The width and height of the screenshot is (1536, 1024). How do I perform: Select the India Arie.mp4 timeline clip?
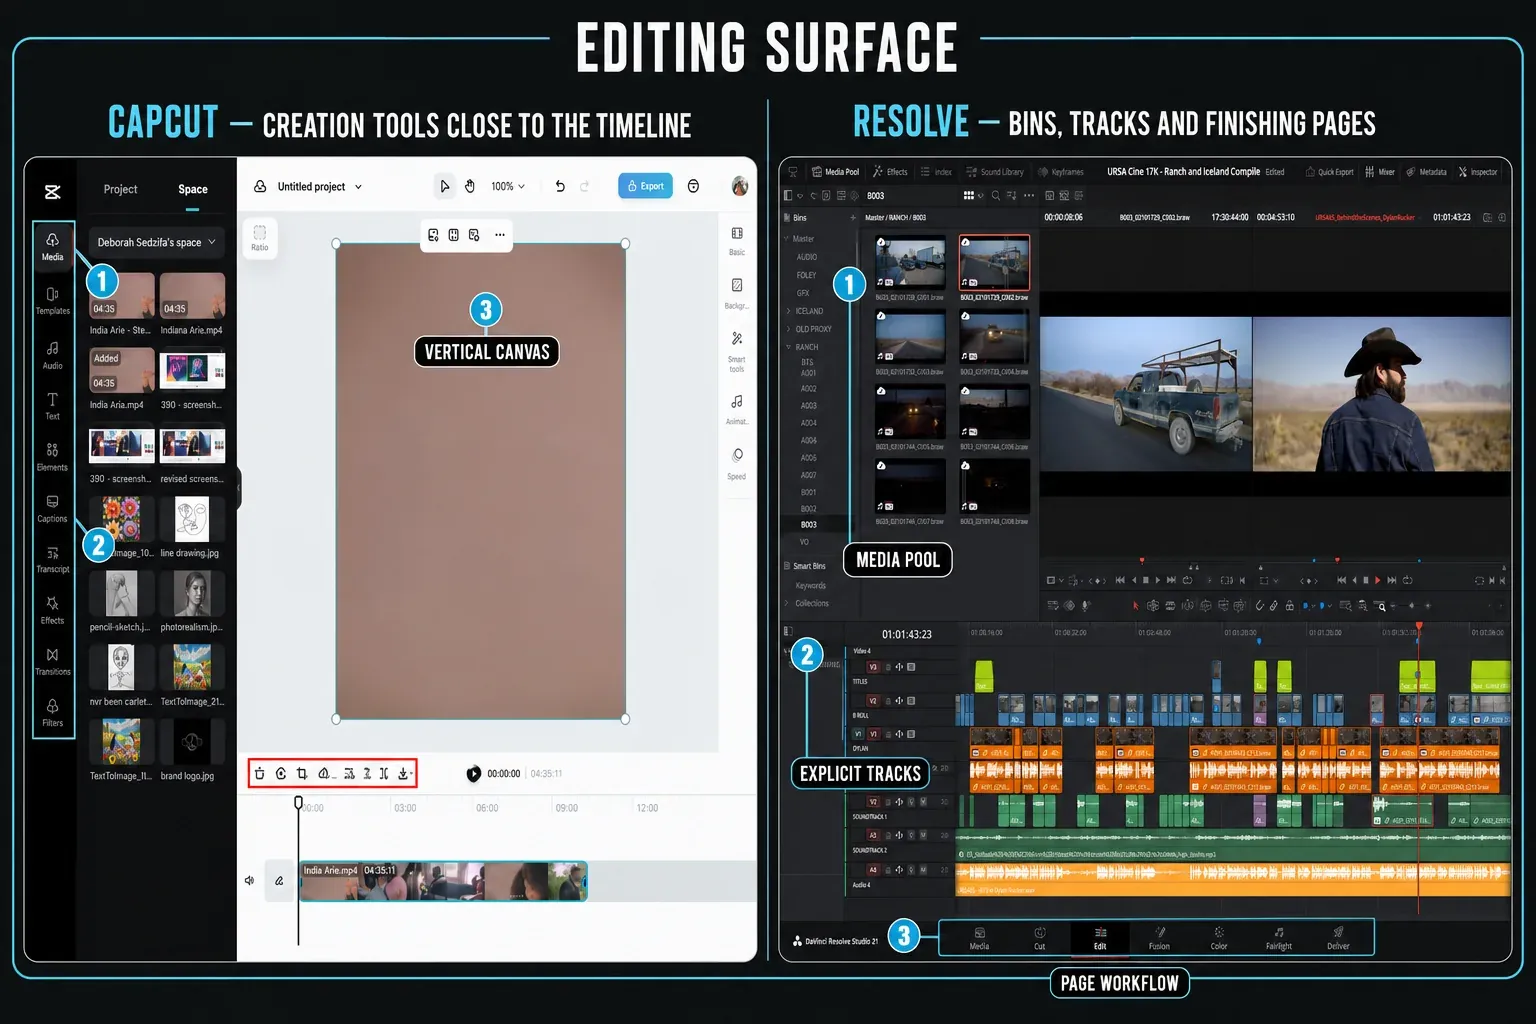click(x=443, y=881)
